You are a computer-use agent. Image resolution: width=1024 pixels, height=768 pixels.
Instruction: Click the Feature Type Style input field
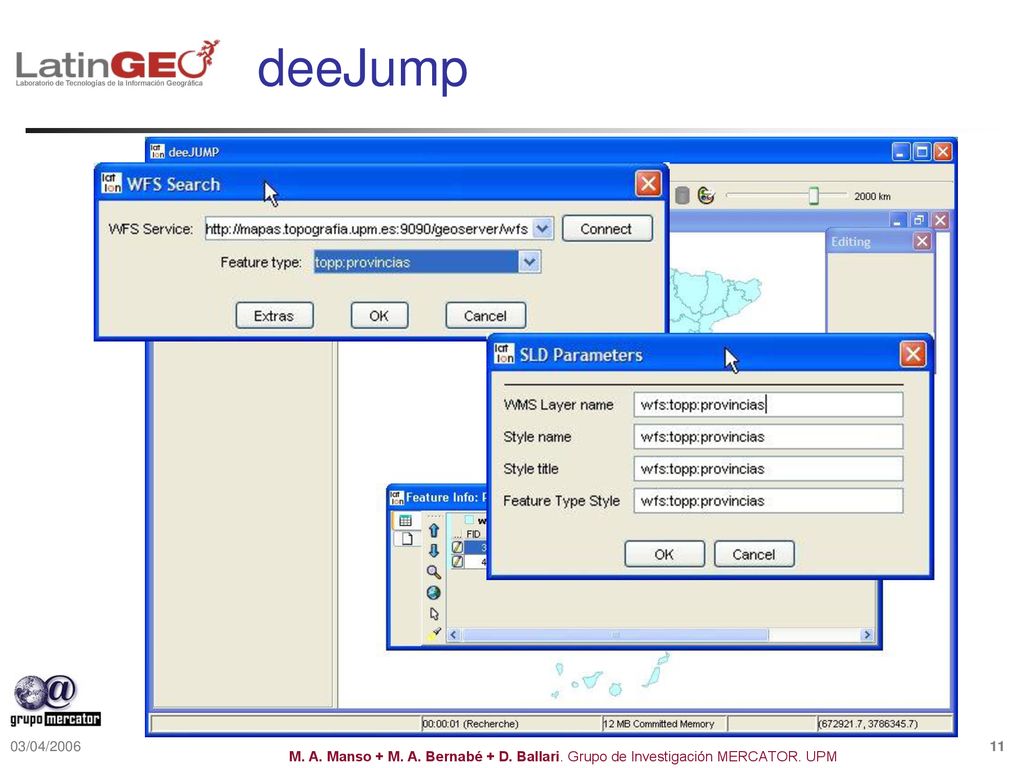point(768,501)
